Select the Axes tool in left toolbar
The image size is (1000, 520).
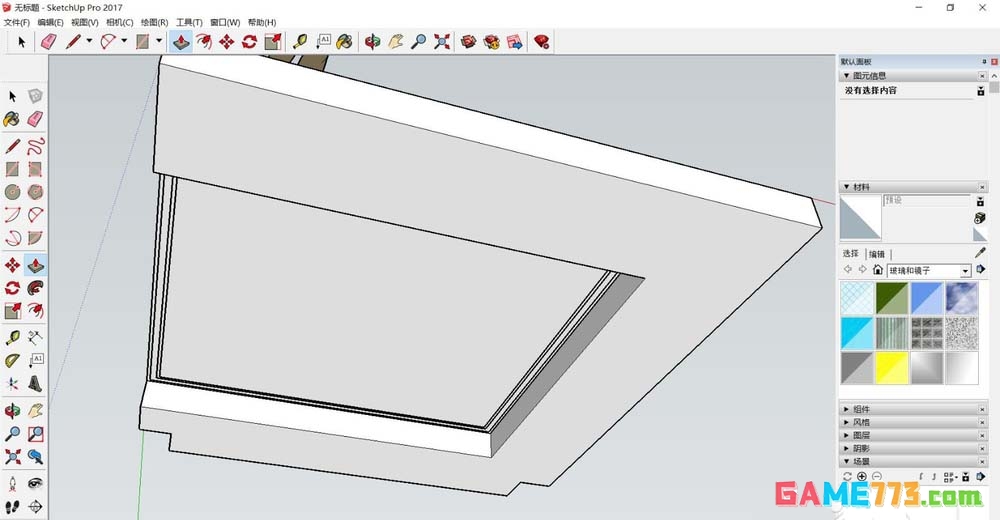coord(12,383)
